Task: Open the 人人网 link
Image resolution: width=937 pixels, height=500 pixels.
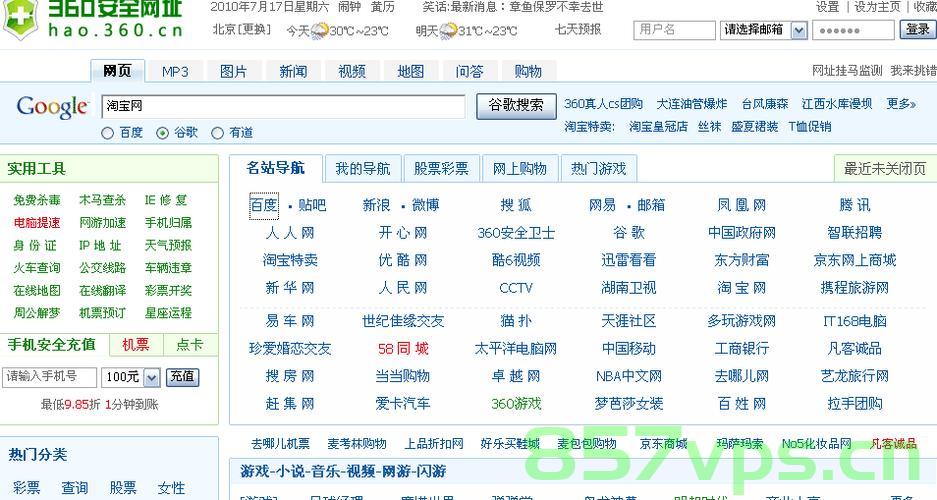Action: tap(290, 233)
